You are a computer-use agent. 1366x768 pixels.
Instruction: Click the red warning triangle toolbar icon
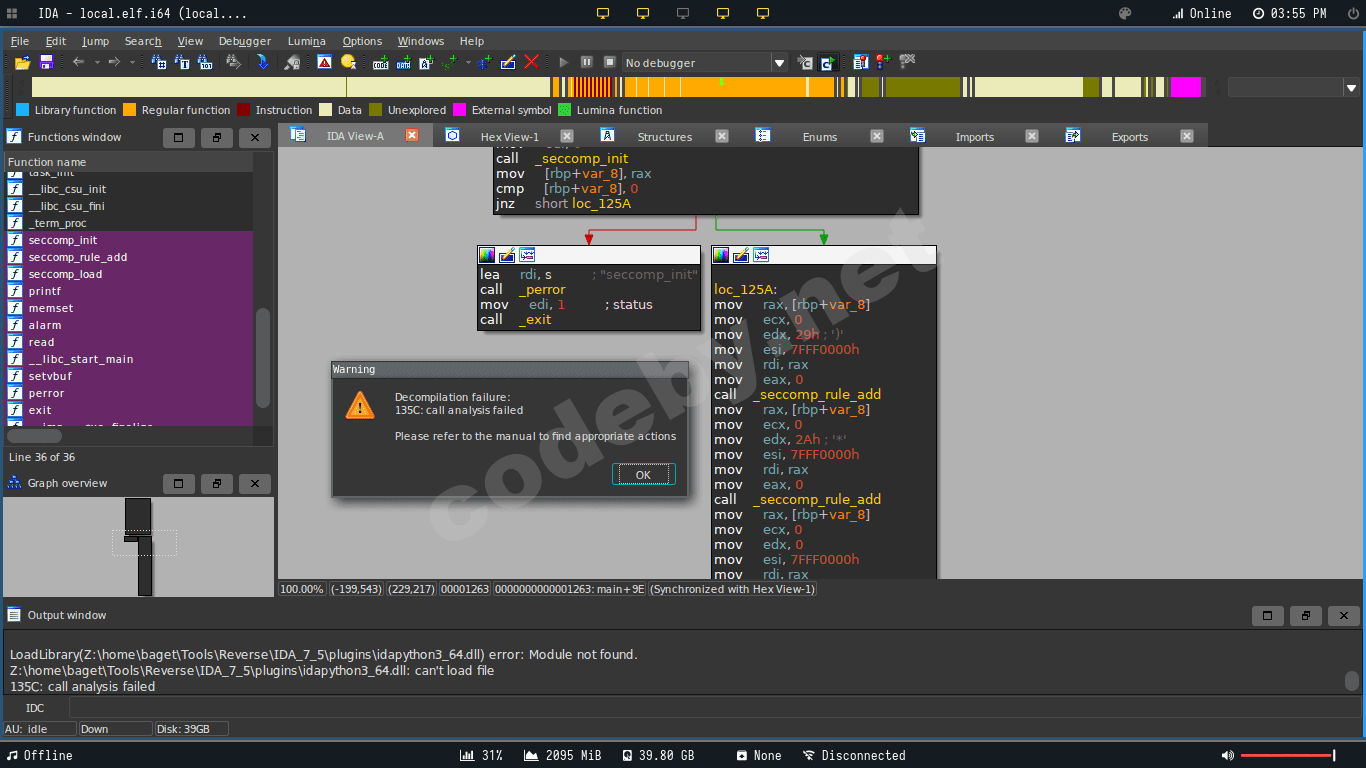[x=324, y=62]
